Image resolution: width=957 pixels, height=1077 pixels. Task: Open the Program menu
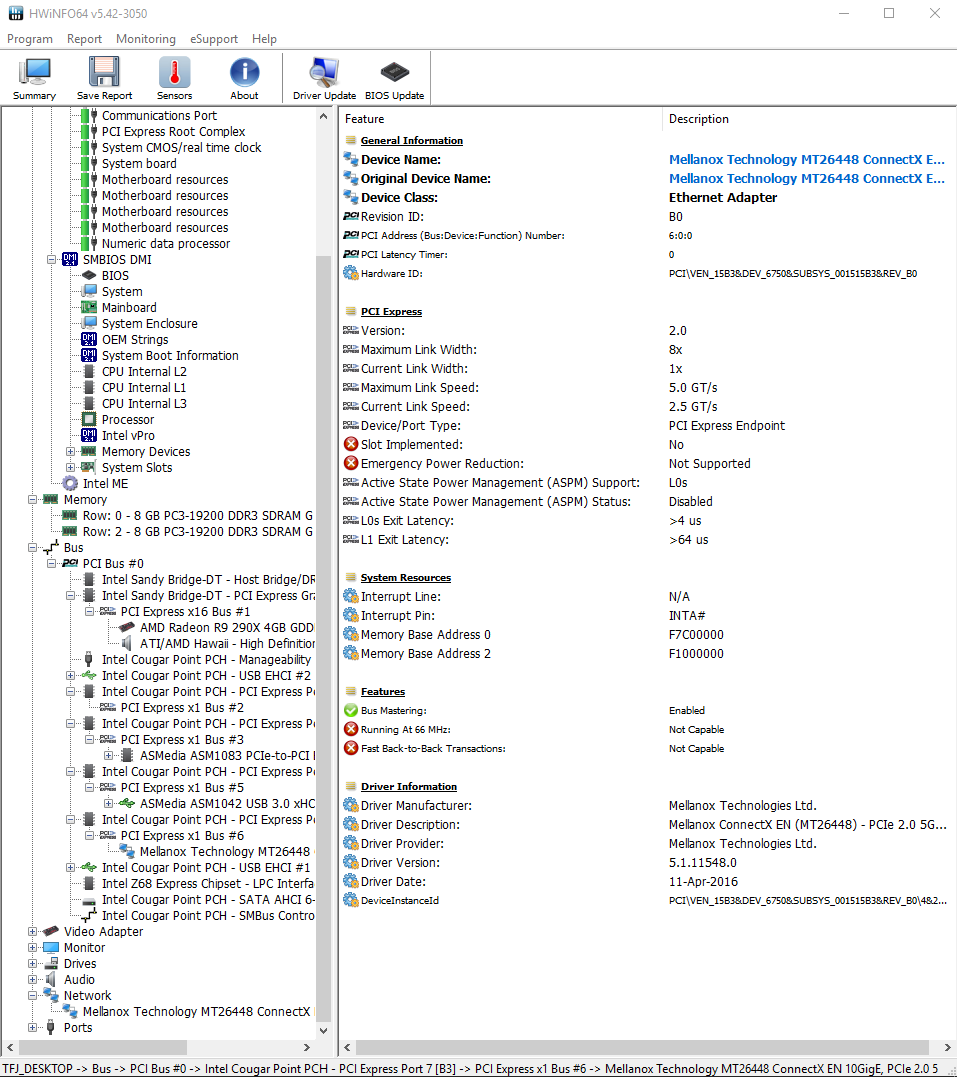30,39
